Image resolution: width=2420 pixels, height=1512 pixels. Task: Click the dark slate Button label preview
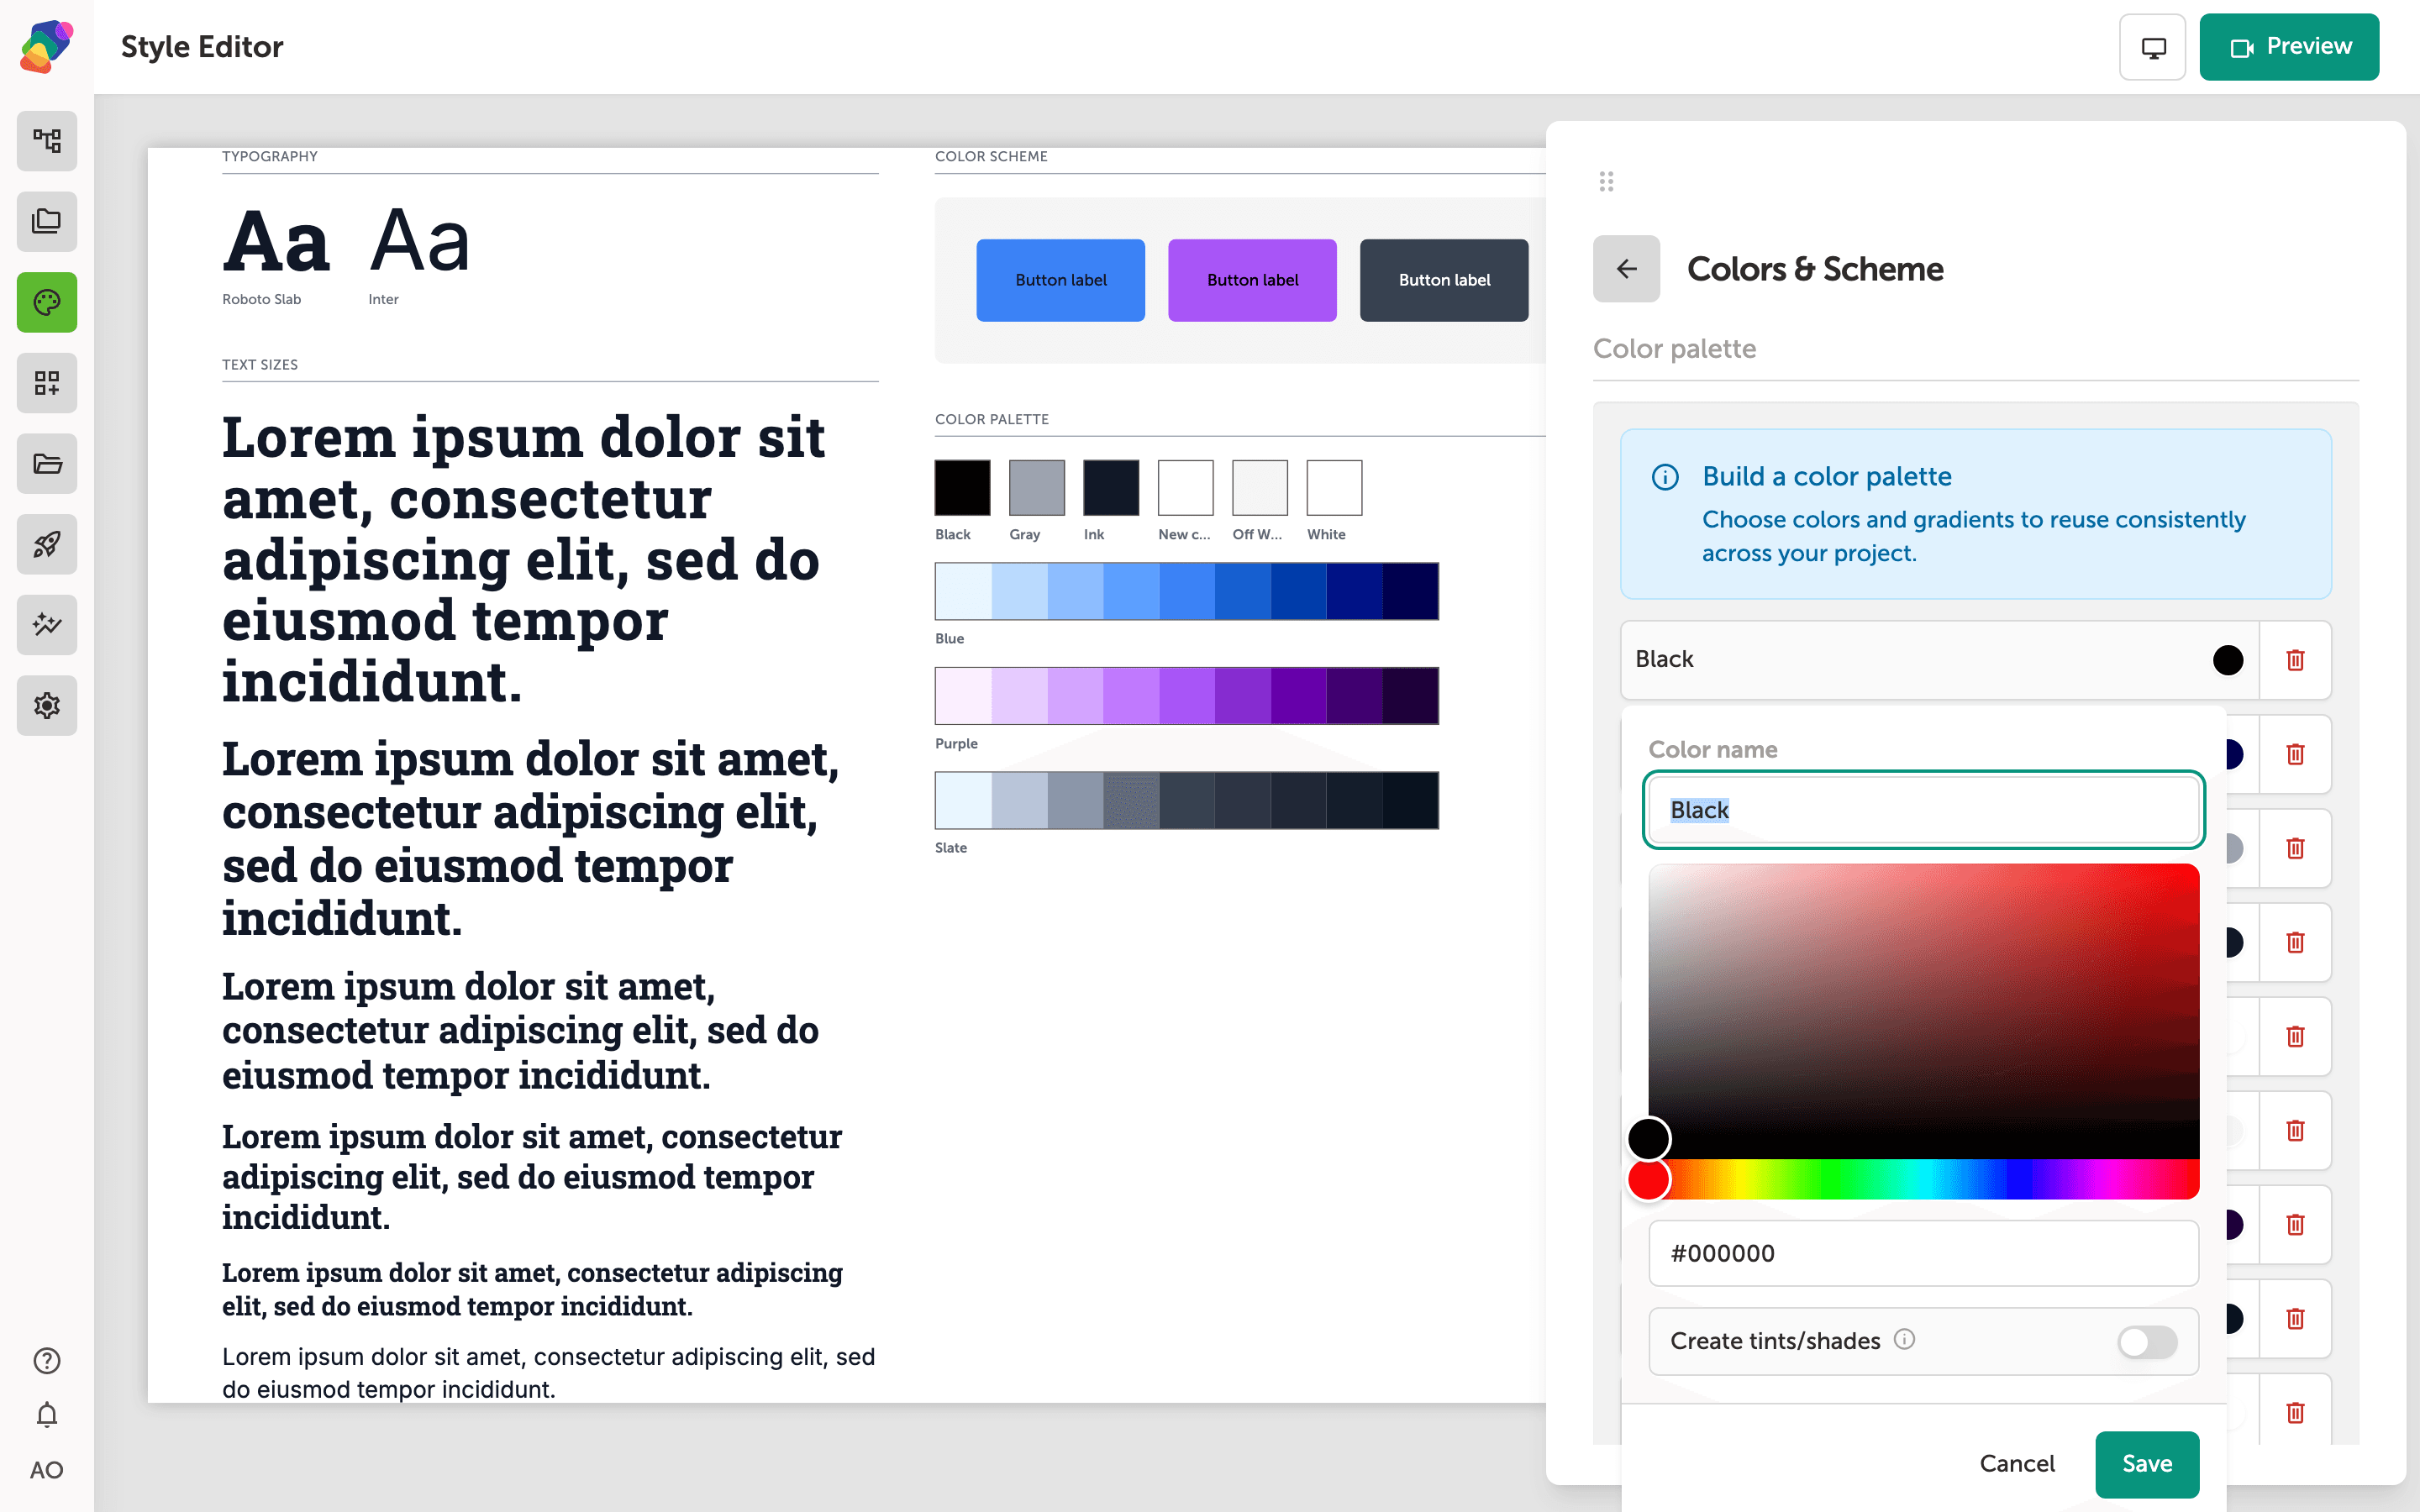click(1444, 280)
